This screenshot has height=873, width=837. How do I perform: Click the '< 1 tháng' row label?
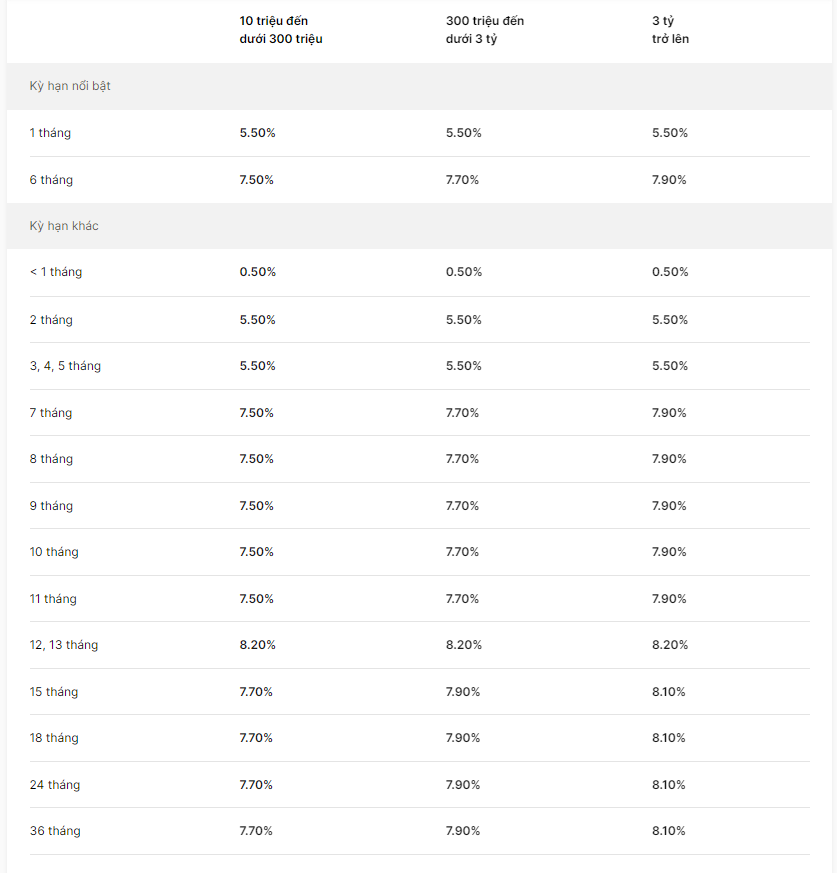[56, 272]
